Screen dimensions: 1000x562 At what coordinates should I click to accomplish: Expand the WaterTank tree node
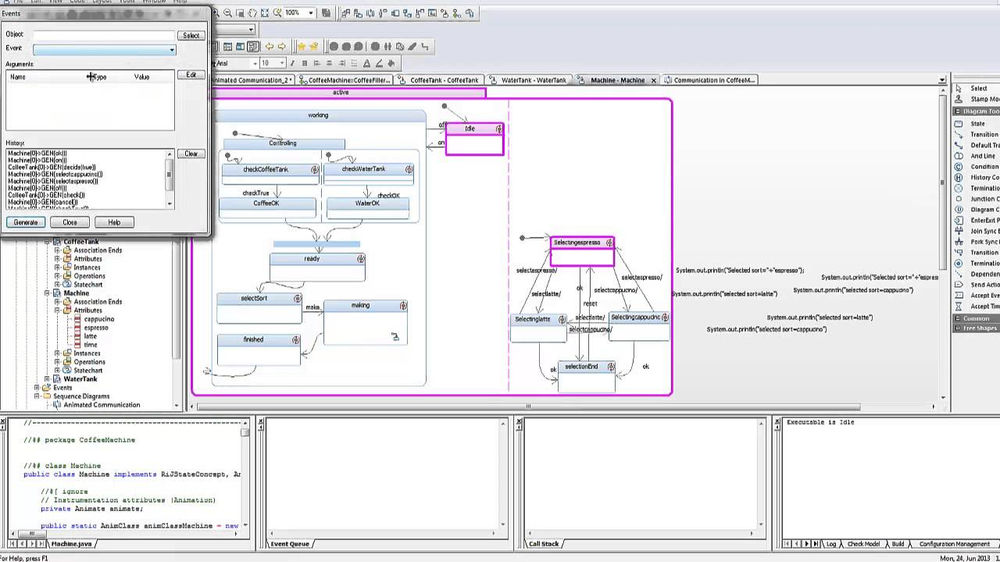47,379
